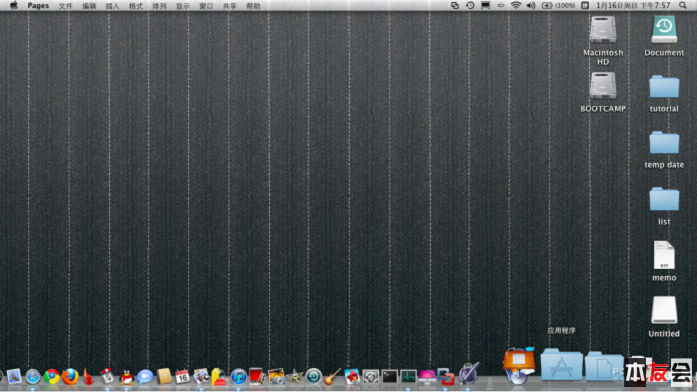Open the Documents folder stack in Dock
The image size is (697, 392).
click(604, 366)
